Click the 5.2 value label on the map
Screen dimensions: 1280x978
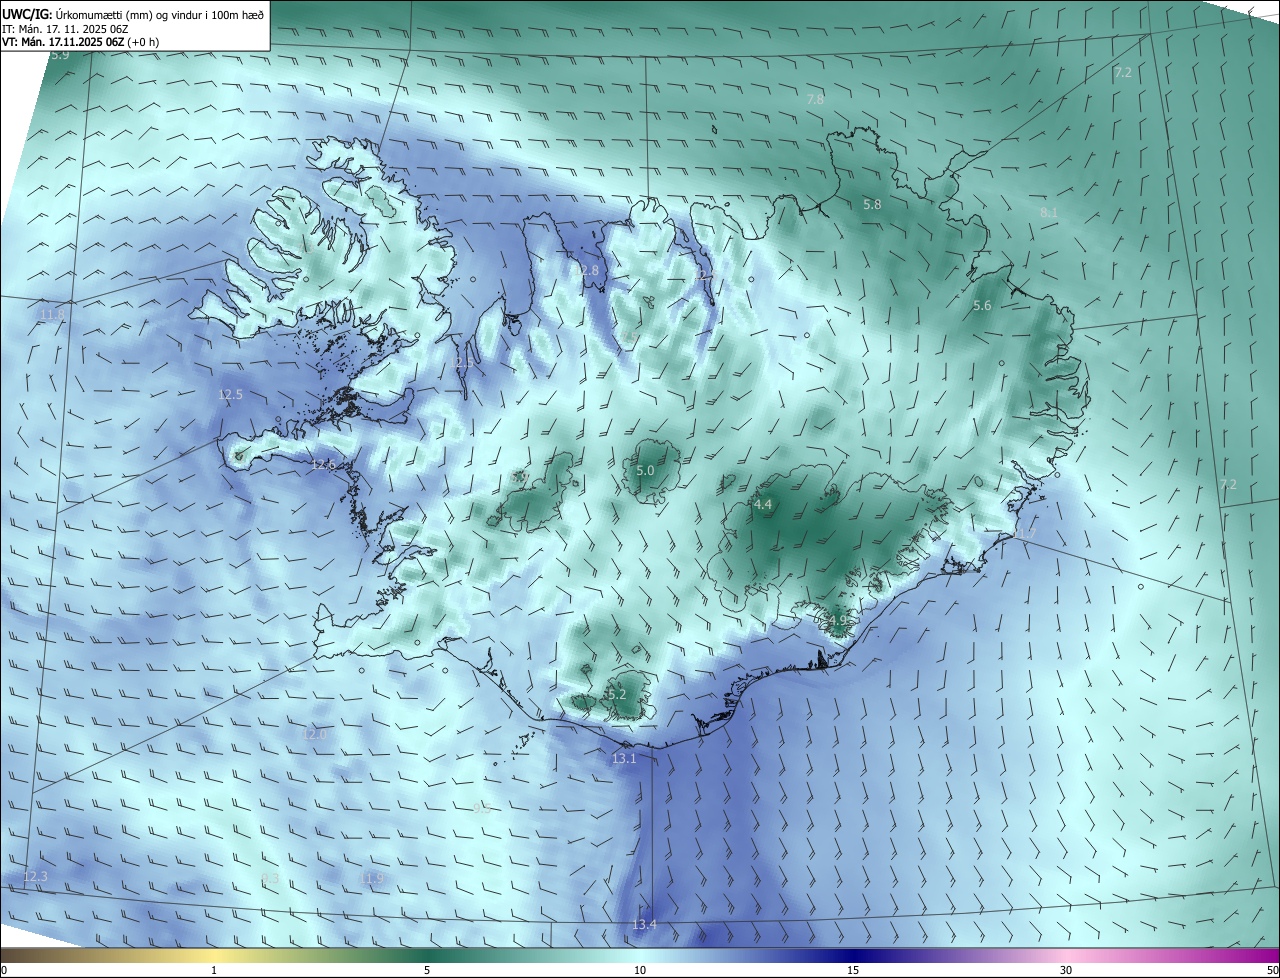[x=616, y=694]
